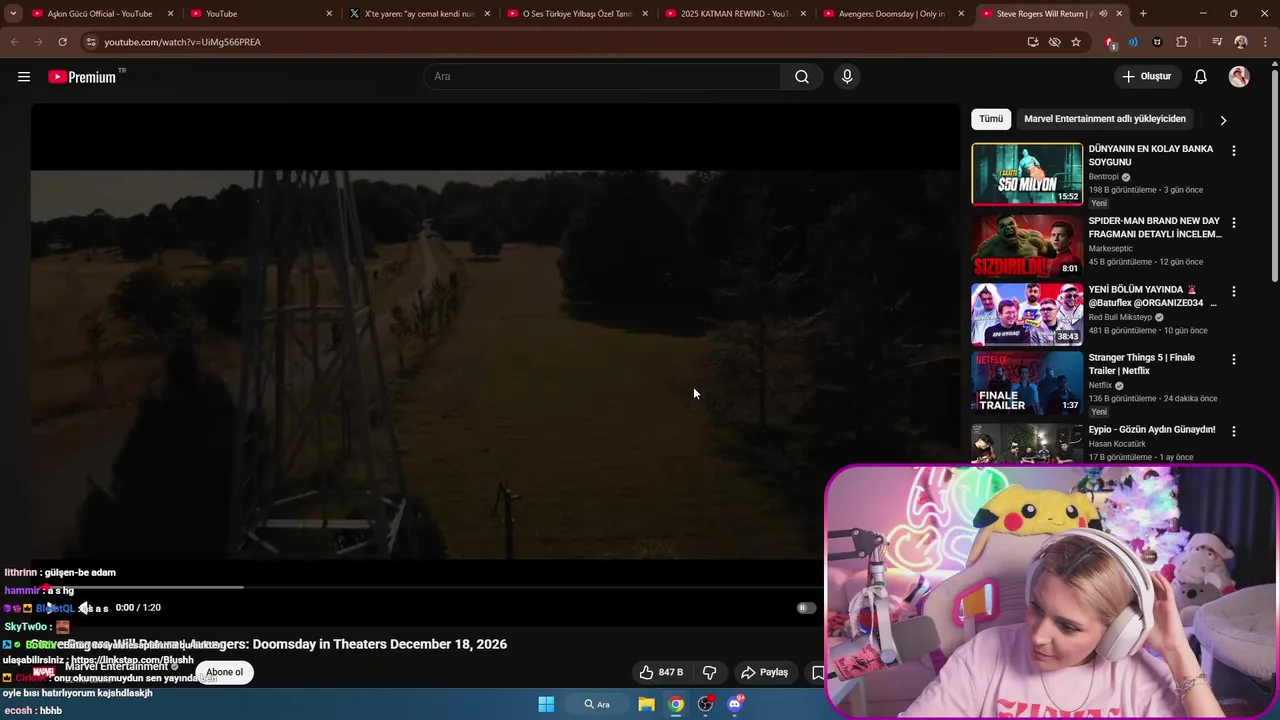Viewport: 1280px width, 720px height.
Task: Go to the YouTube Premium home logo
Action: click(x=82, y=77)
